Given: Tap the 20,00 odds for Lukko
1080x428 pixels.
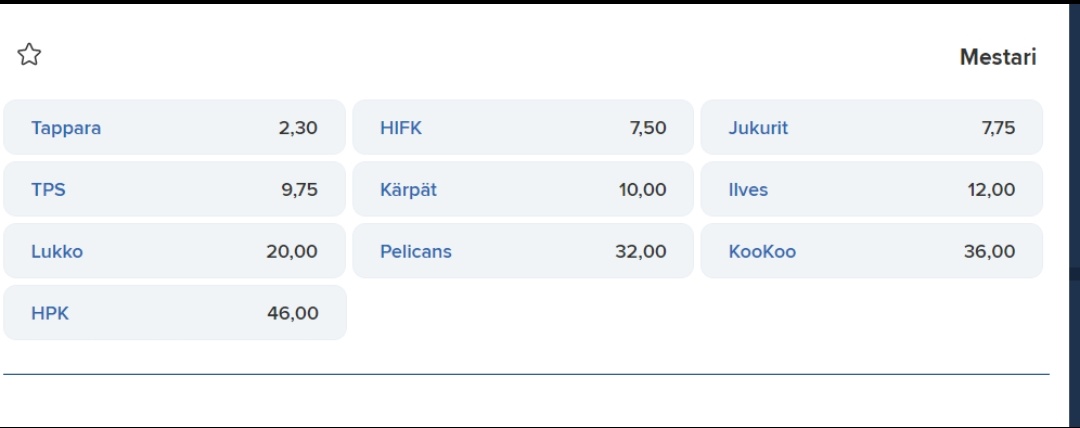Looking at the screenshot, I should (292, 252).
